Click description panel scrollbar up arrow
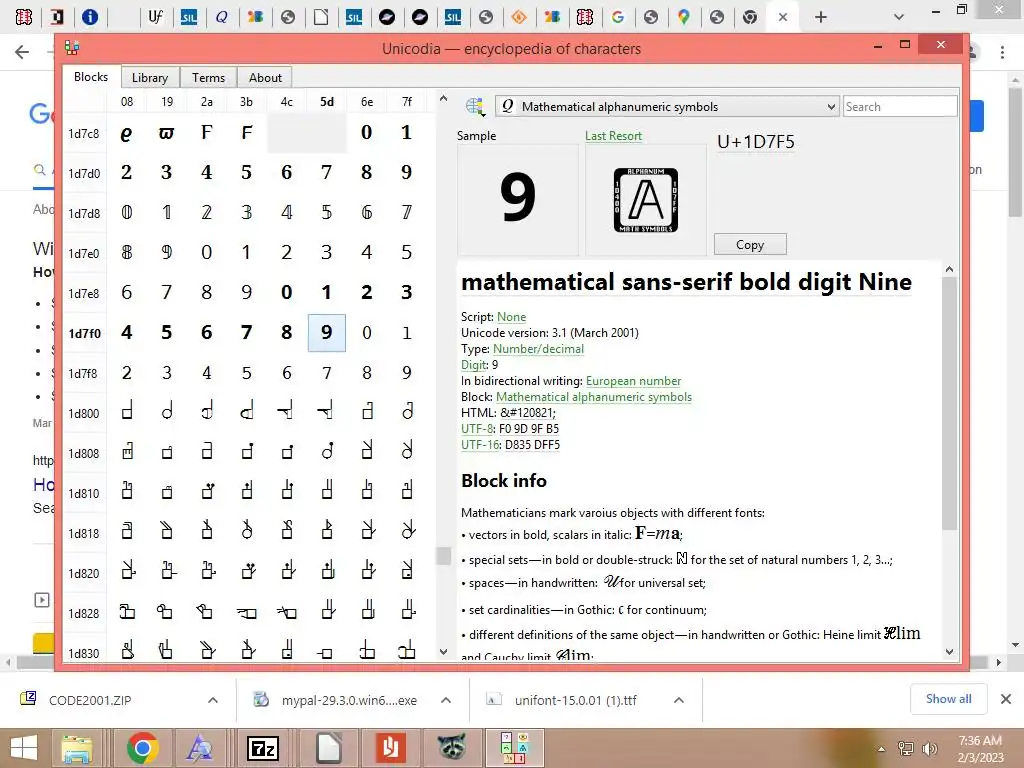Image resolution: width=1024 pixels, height=768 pixels. click(950, 269)
